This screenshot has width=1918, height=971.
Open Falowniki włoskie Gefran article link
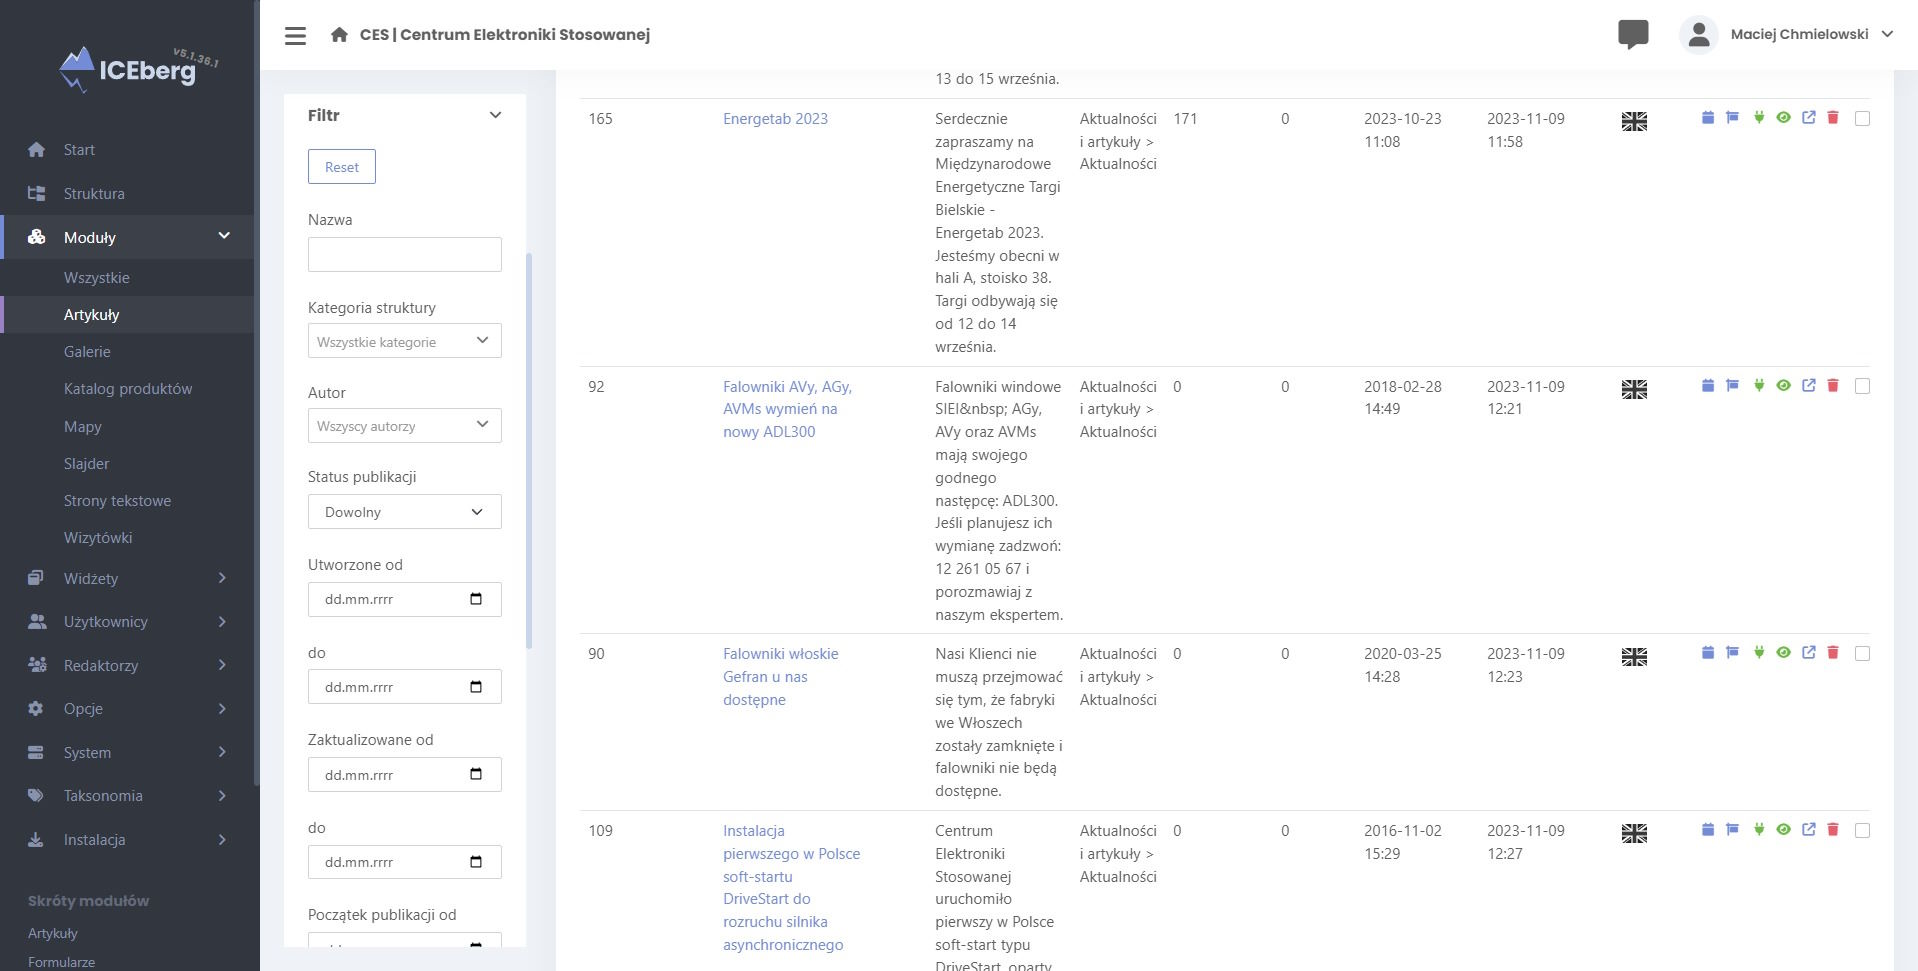[781, 677]
